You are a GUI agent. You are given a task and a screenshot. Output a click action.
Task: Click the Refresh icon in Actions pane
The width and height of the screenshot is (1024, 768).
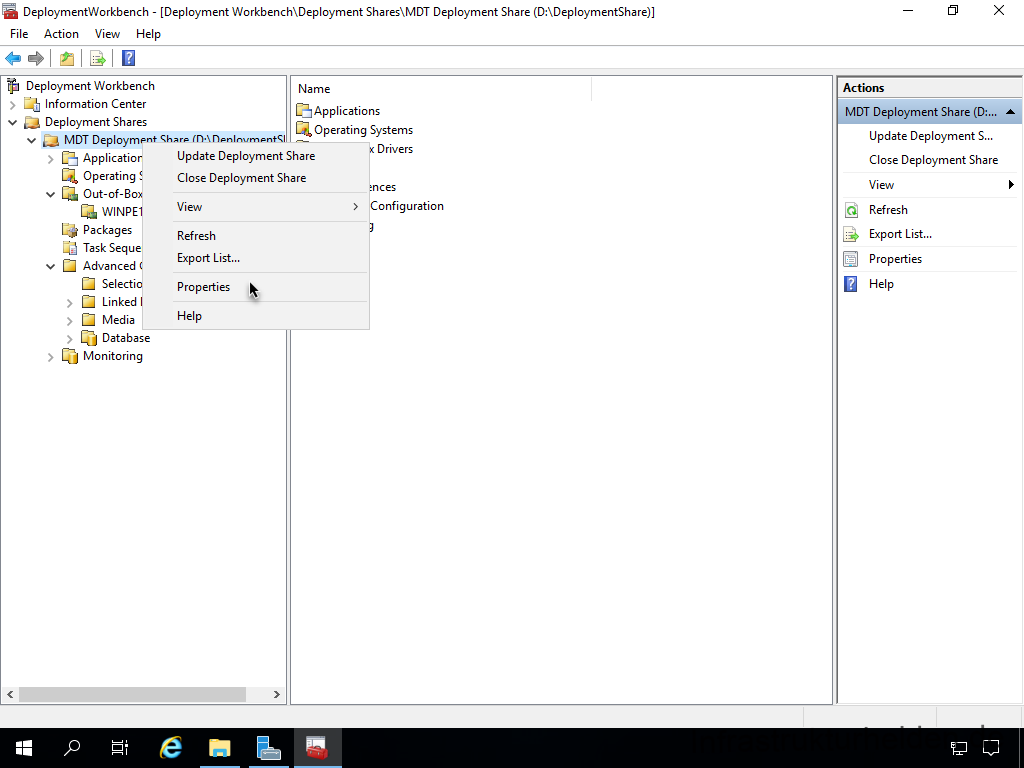[x=851, y=210]
